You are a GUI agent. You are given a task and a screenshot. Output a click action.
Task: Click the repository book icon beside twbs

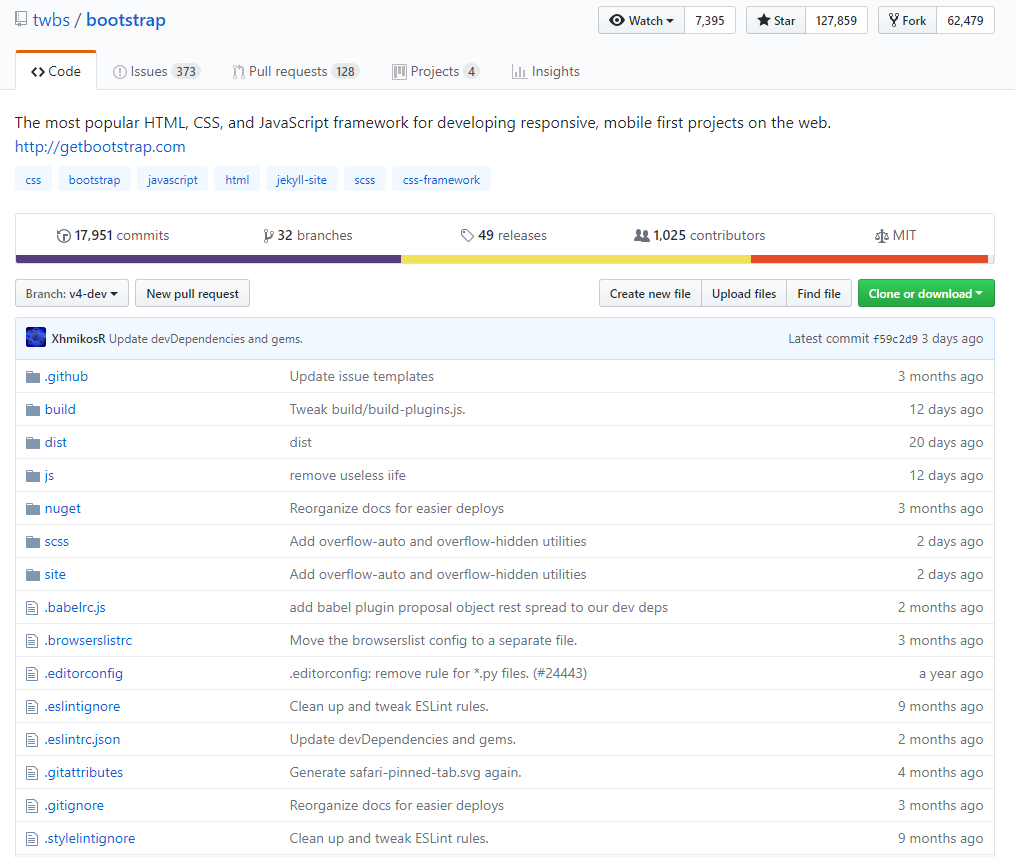pyautogui.click(x=21, y=19)
